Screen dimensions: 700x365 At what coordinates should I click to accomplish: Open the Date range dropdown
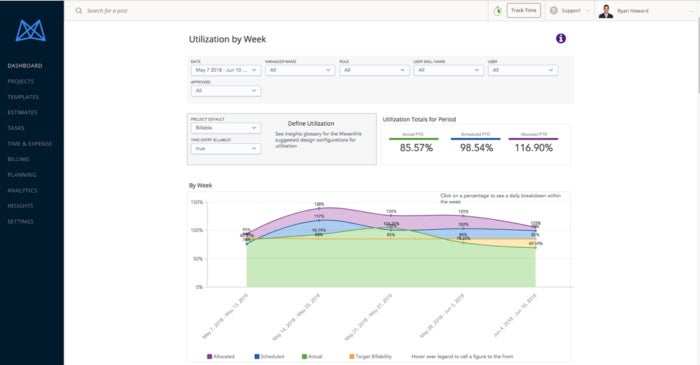click(x=226, y=70)
